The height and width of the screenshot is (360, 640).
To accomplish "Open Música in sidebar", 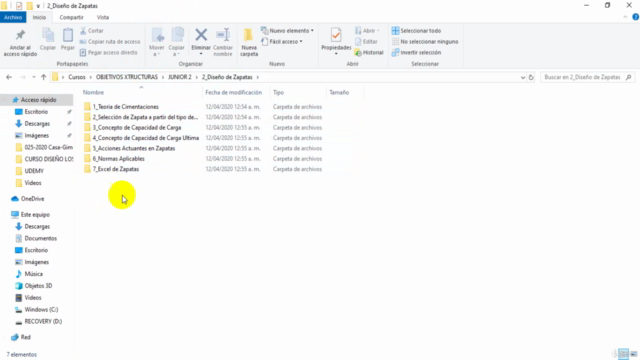I will pos(29,274).
